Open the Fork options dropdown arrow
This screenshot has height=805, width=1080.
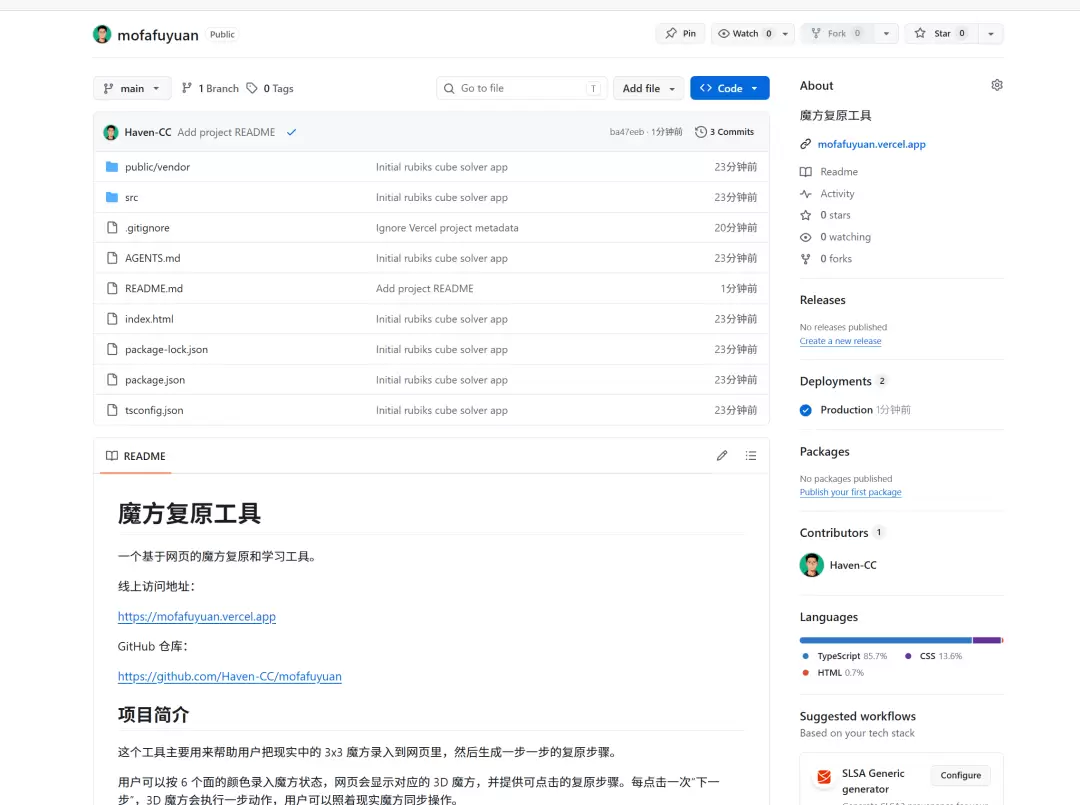coord(886,33)
